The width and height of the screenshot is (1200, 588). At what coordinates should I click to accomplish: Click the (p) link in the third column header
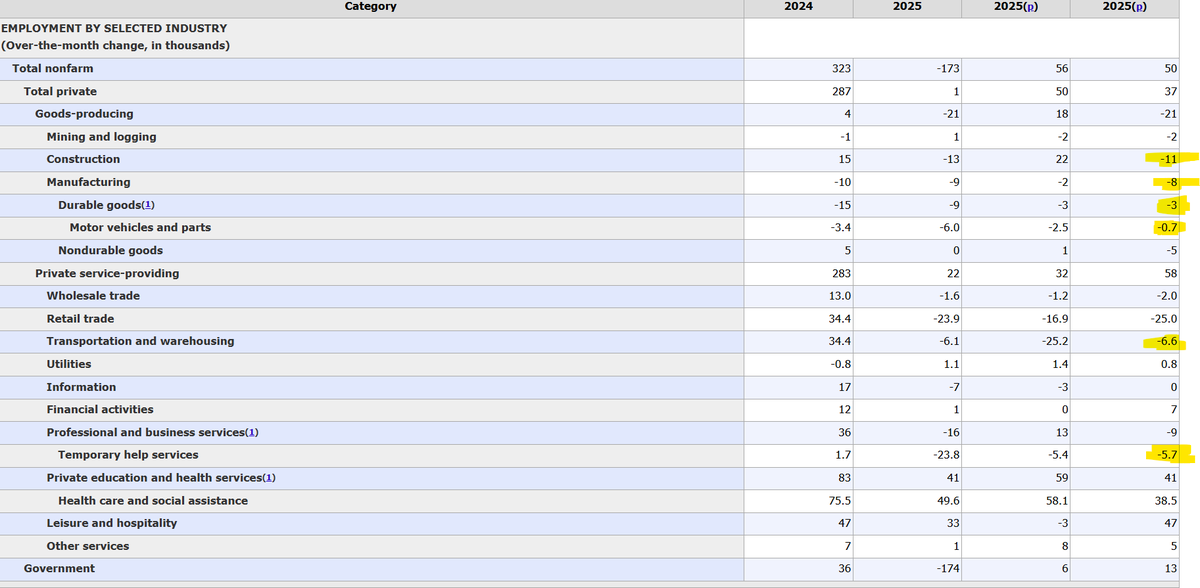[1030, 6]
